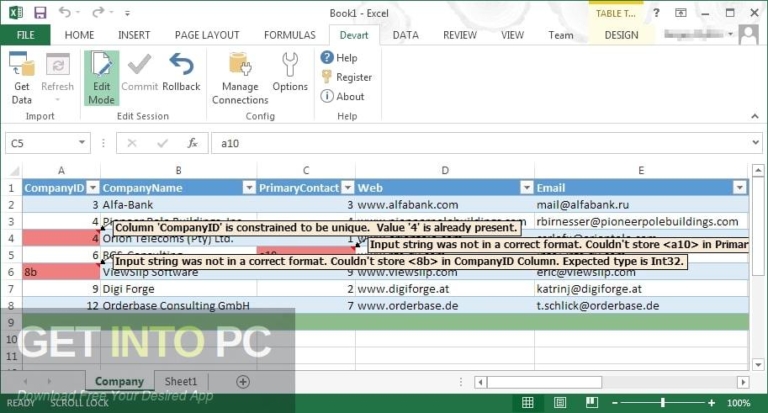This screenshot has height=413, width=768.
Task: Open the PrimaryContact column filter dropdown
Action: click(x=348, y=188)
